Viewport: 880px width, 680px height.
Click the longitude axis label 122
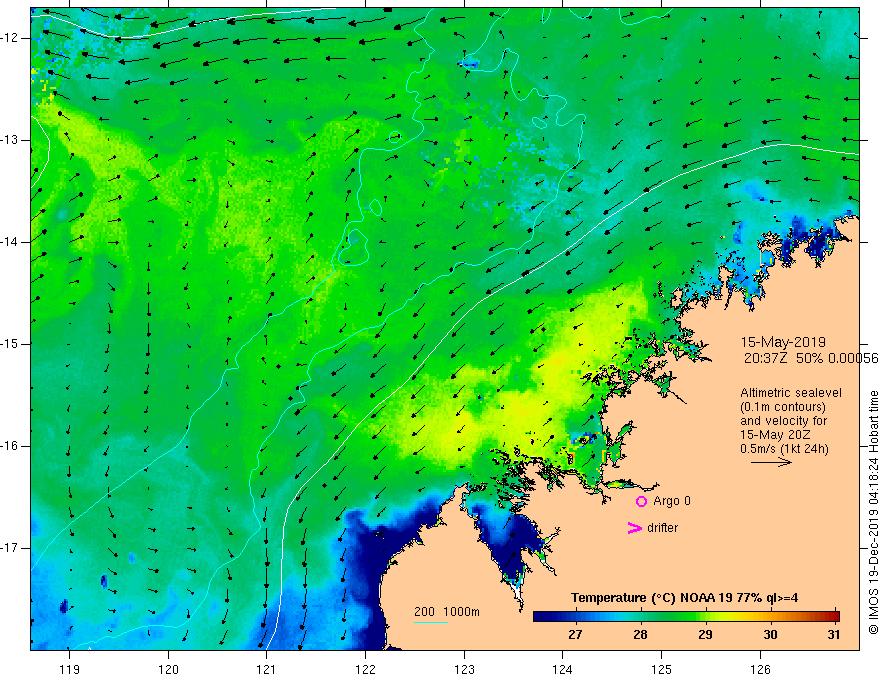tap(365, 669)
